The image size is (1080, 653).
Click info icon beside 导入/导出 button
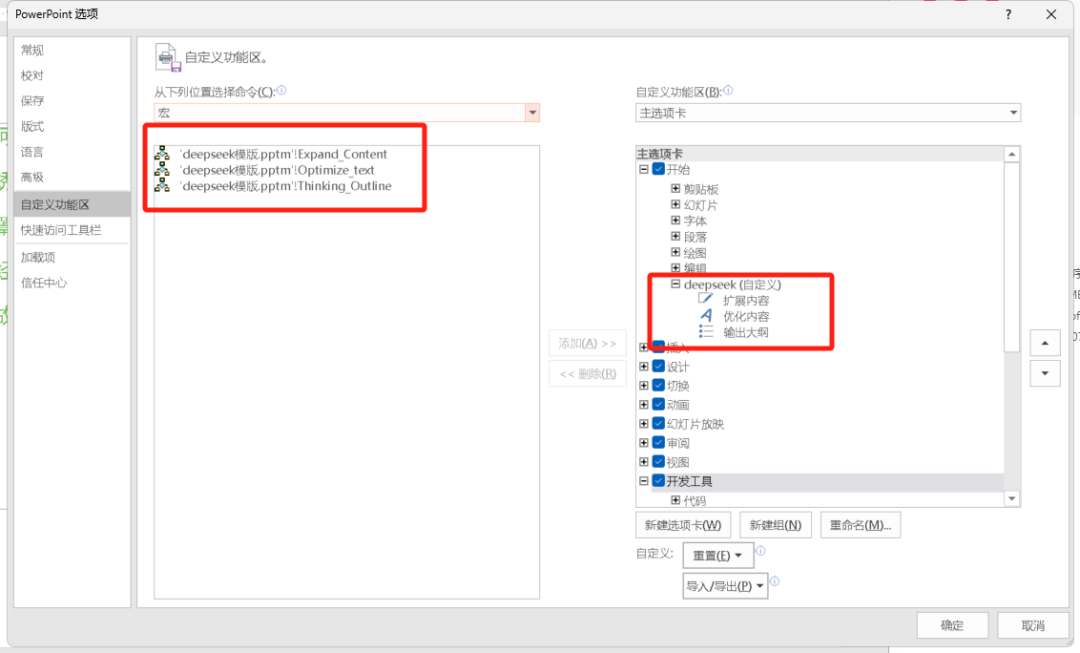point(774,581)
